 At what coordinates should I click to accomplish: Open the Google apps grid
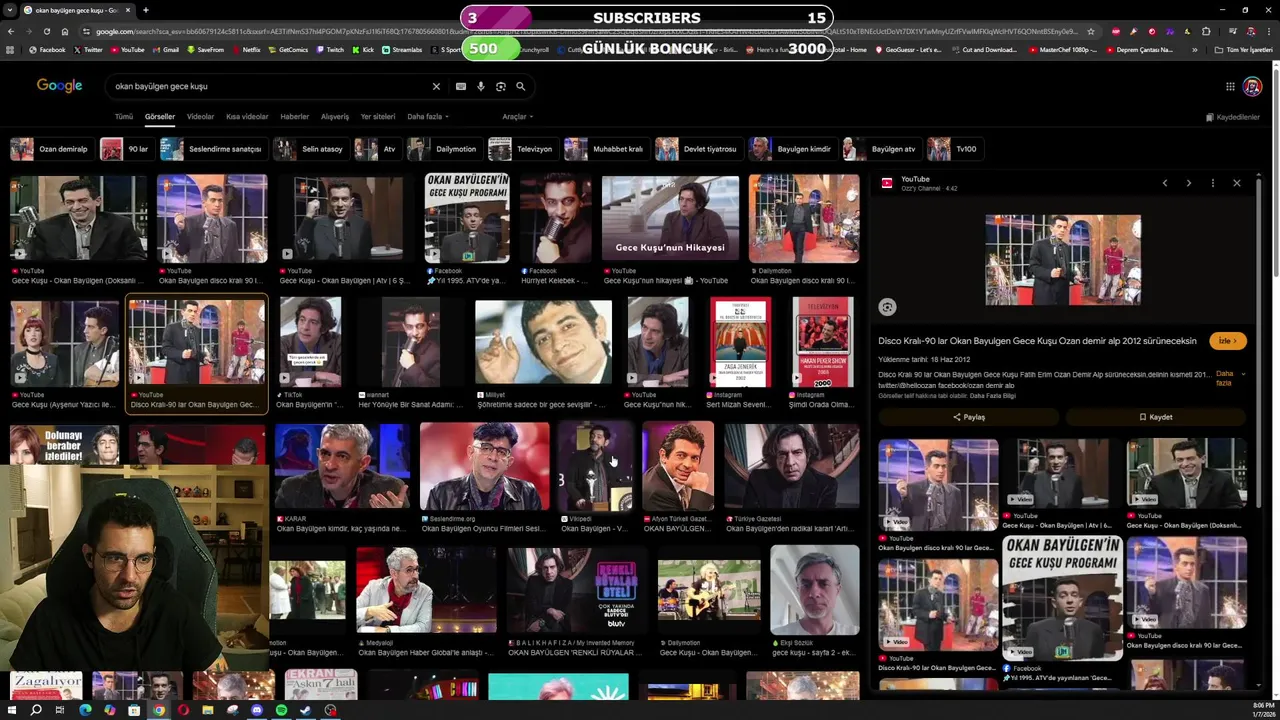coord(1230,87)
